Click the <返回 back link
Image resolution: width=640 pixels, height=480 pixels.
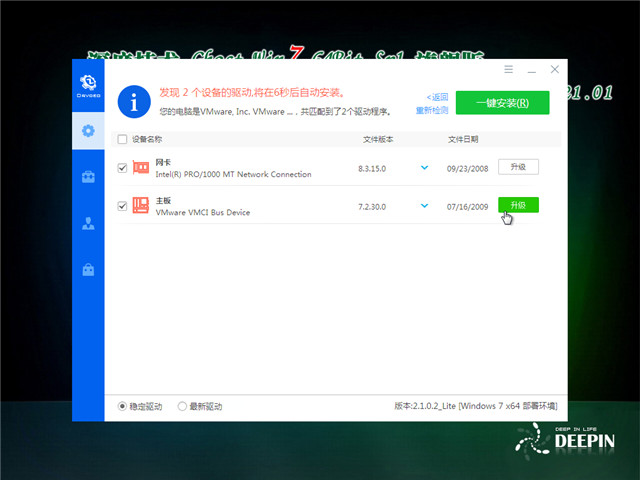[x=437, y=97]
